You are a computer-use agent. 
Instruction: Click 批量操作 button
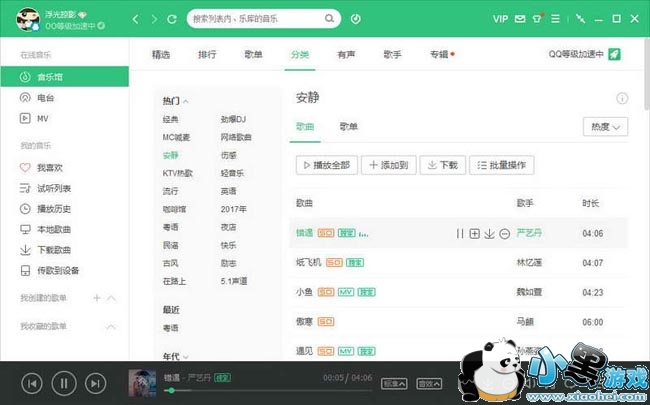pyautogui.click(x=502, y=165)
